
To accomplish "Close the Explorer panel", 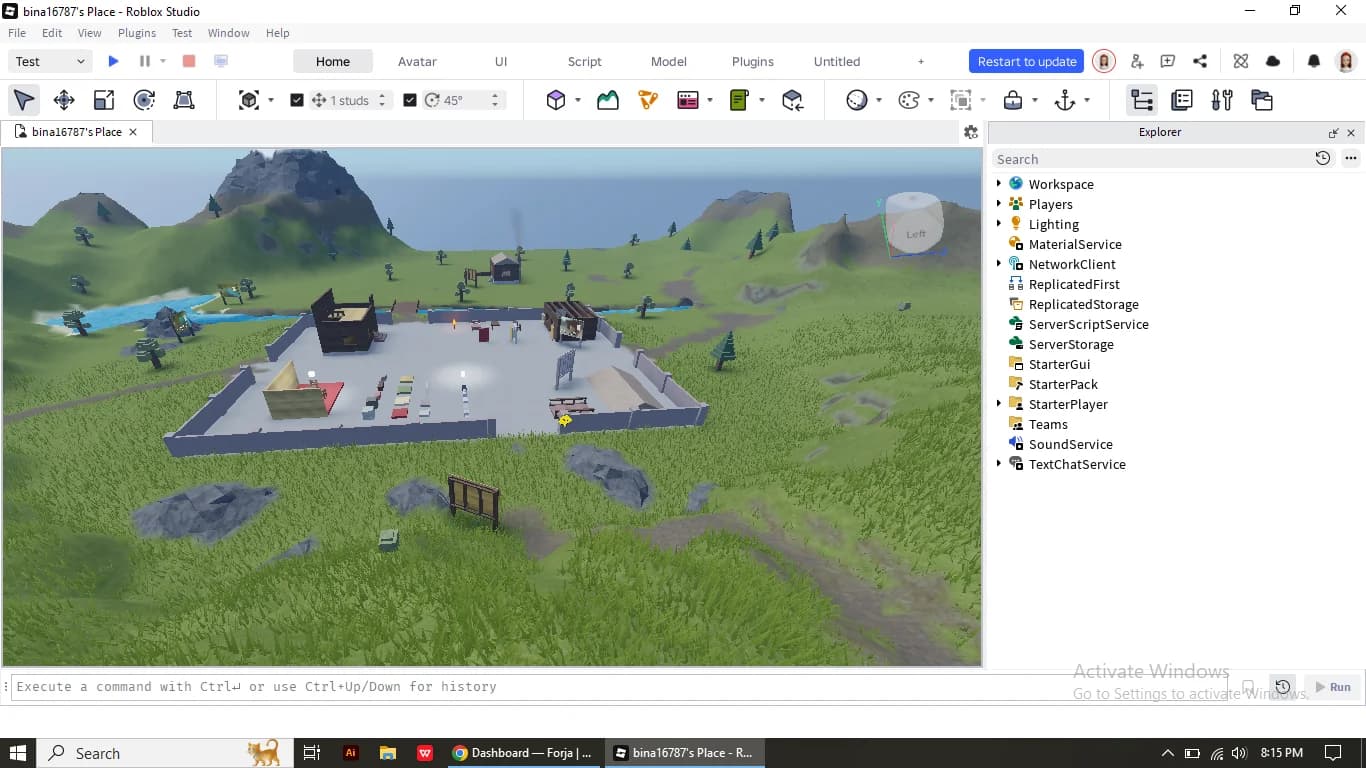I will [1351, 132].
